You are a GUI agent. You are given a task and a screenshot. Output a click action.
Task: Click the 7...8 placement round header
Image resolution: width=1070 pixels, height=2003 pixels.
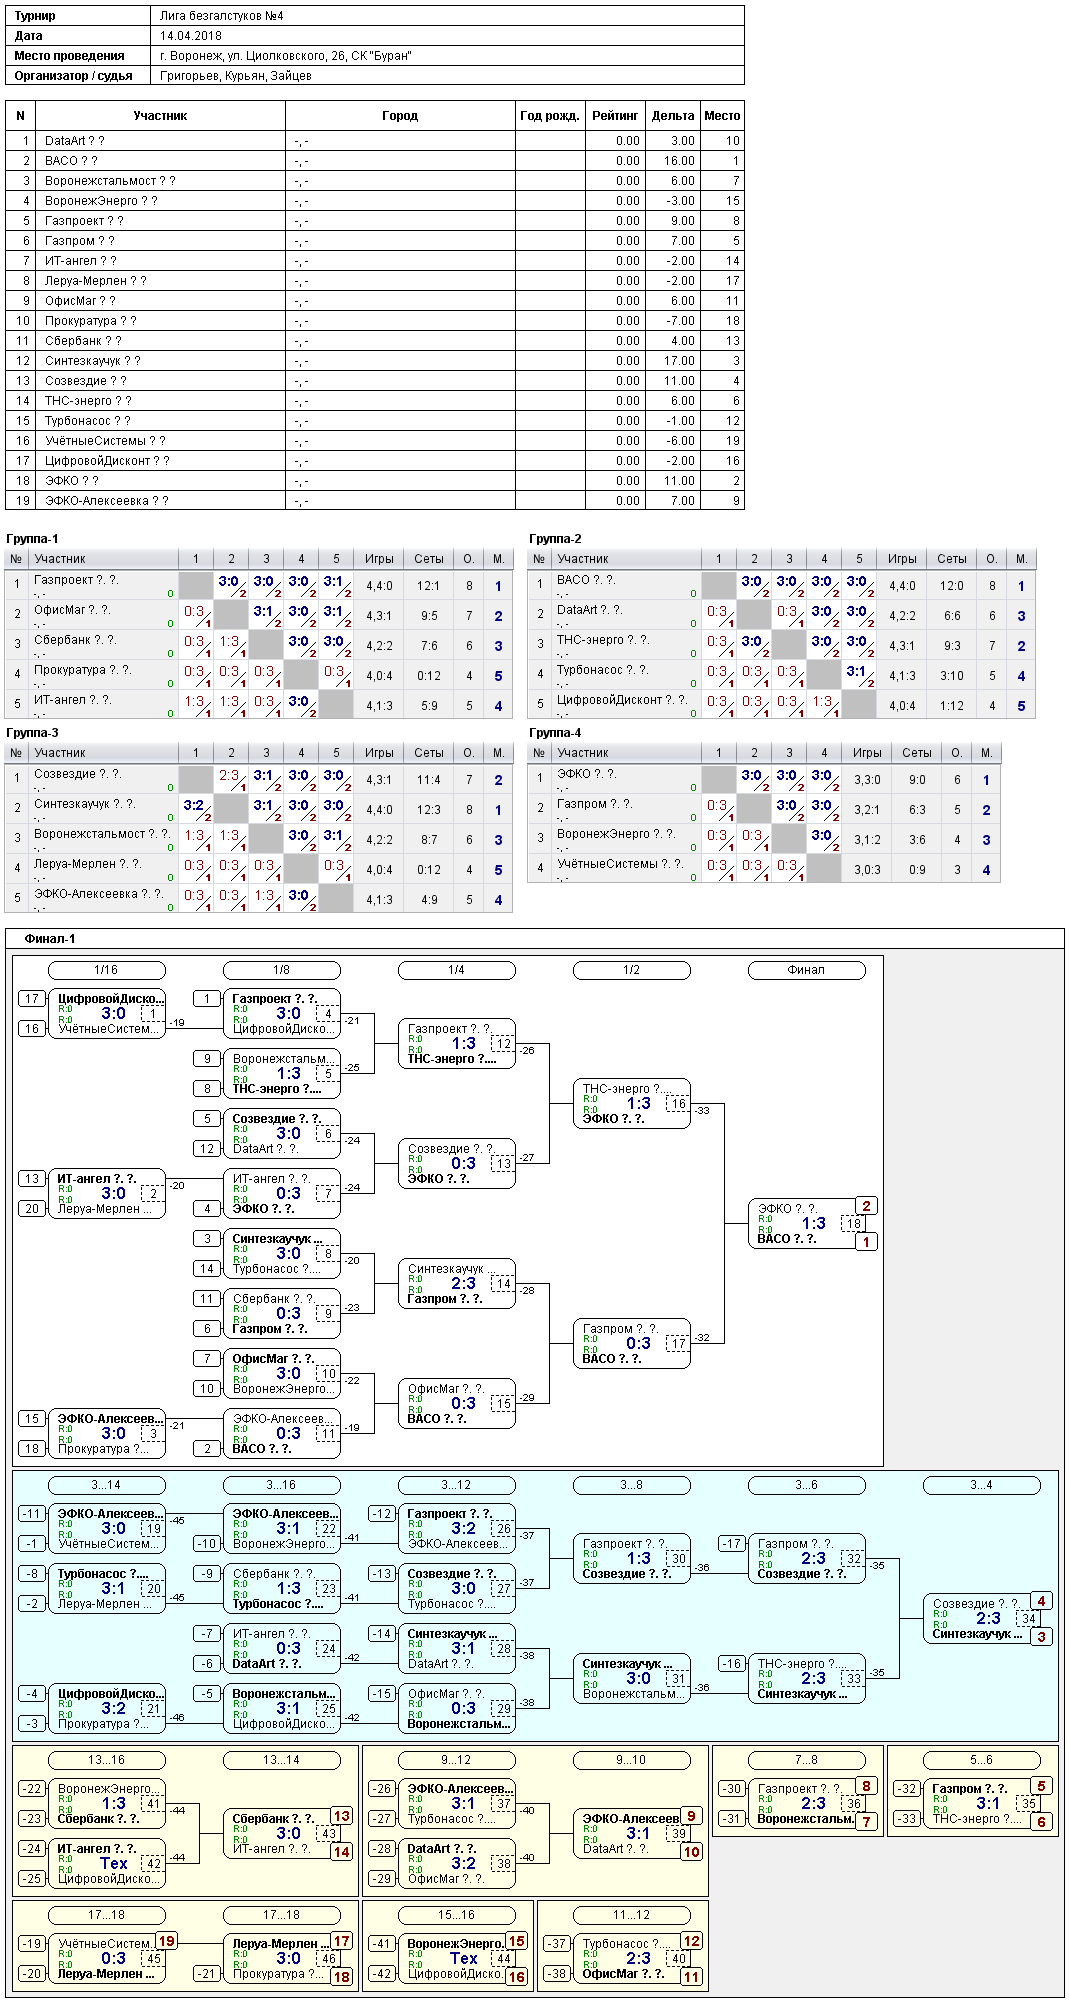806,1760
